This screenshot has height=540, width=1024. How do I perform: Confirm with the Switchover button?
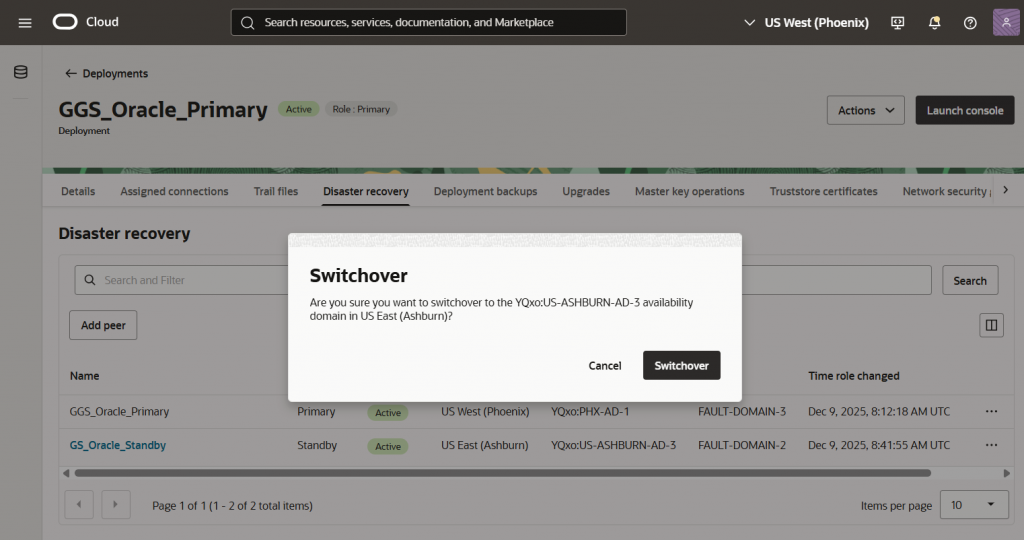(x=681, y=366)
